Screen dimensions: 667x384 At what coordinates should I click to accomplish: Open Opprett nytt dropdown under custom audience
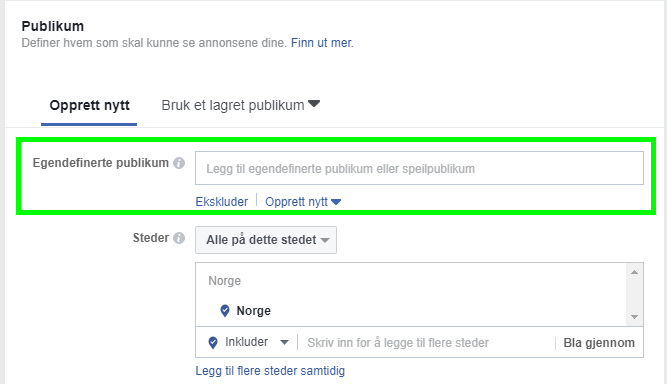tap(303, 202)
